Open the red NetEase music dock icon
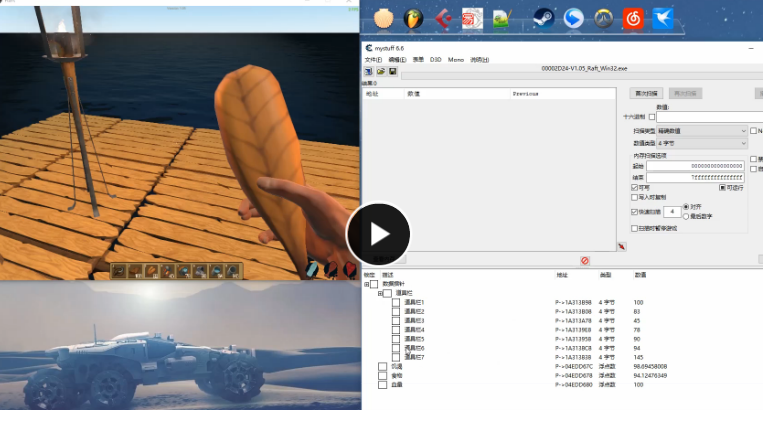Image resolution: width=763 pixels, height=433 pixels. [633, 19]
